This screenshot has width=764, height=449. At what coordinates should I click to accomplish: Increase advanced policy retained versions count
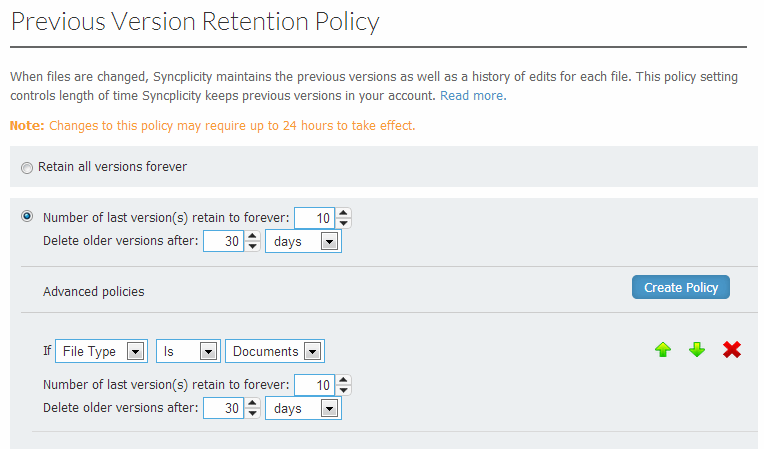click(x=344, y=380)
